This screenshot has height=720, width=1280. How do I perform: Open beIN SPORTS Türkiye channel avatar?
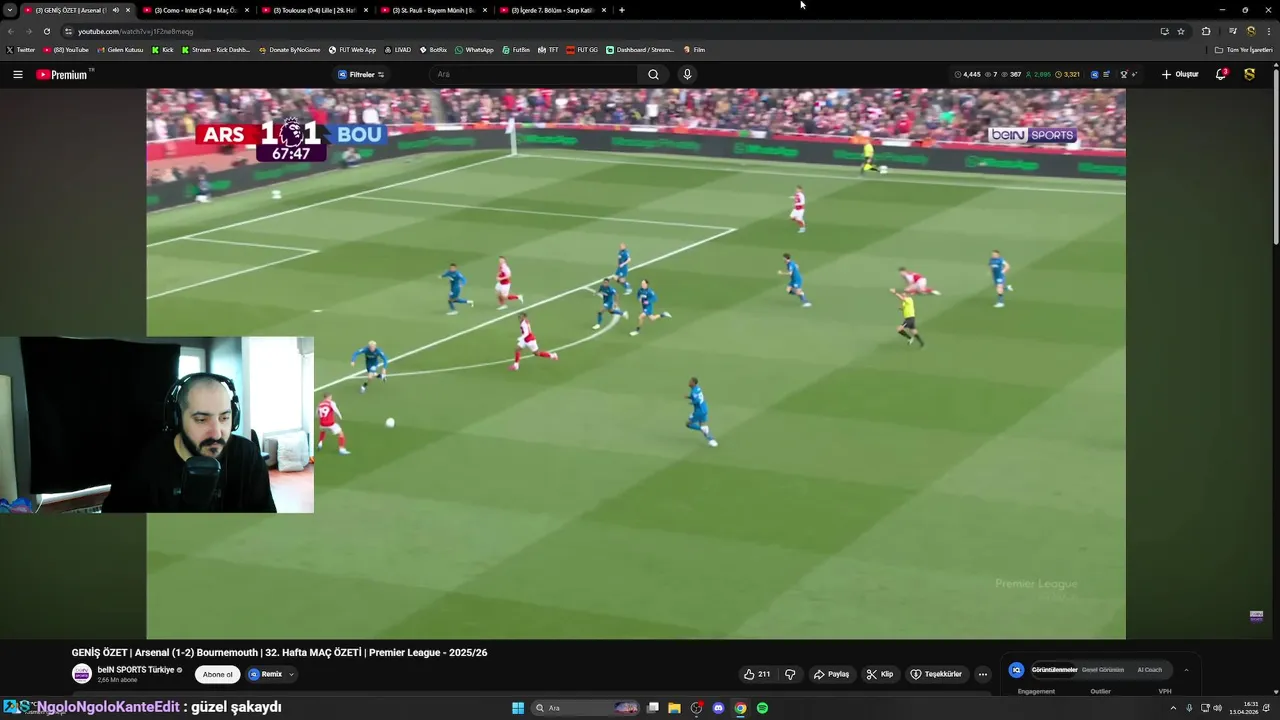(82, 674)
